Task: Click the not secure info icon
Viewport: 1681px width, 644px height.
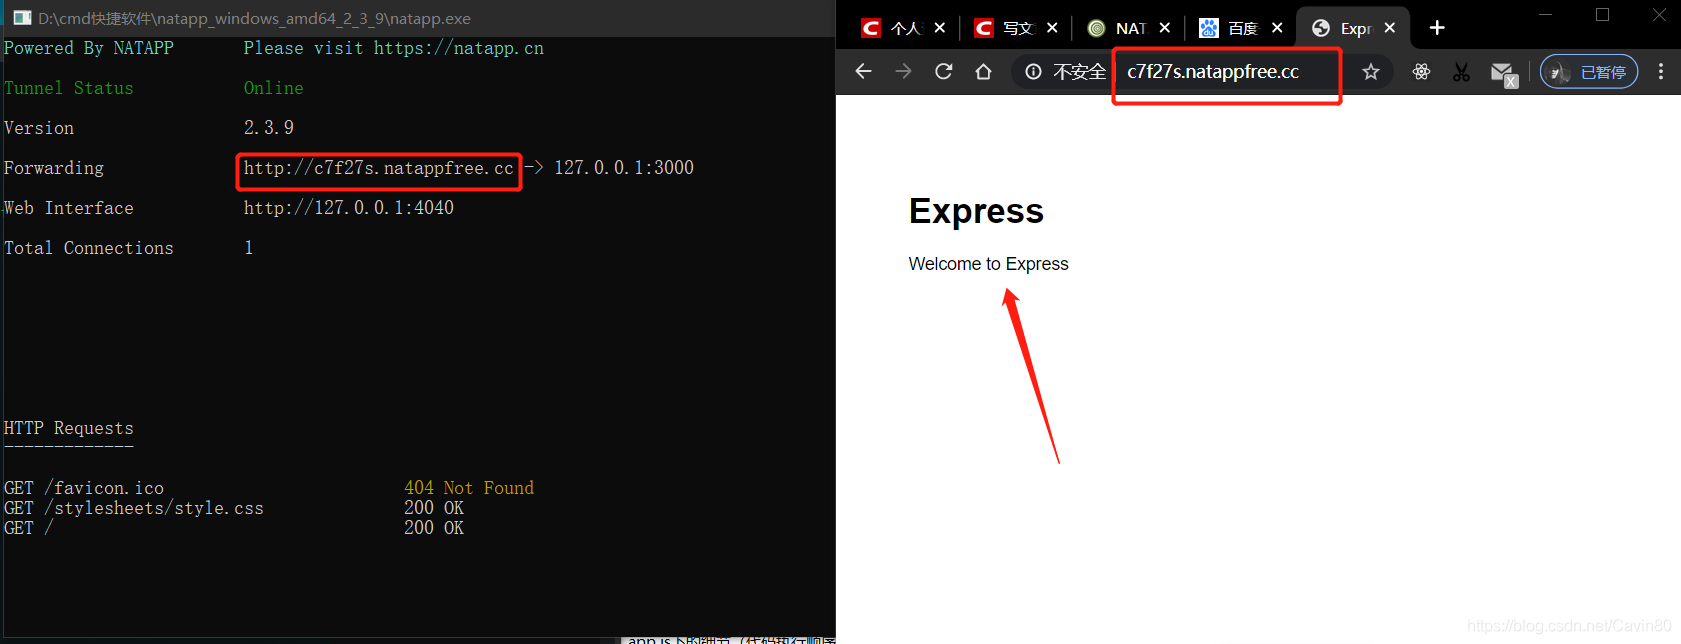Action: pyautogui.click(x=1034, y=71)
